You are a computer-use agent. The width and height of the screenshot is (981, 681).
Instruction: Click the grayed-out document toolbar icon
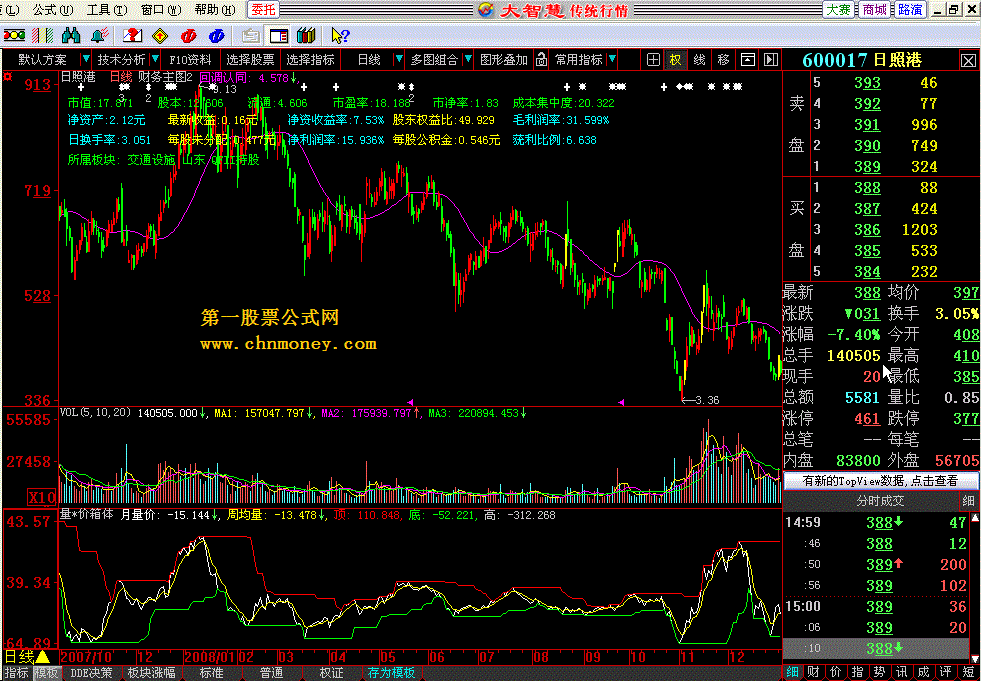coord(251,35)
